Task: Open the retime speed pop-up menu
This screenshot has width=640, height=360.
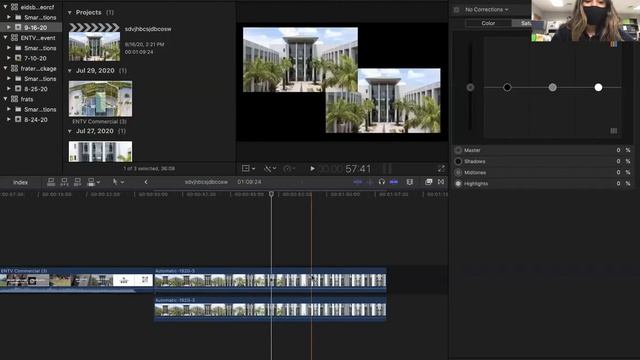Action: 289,169
